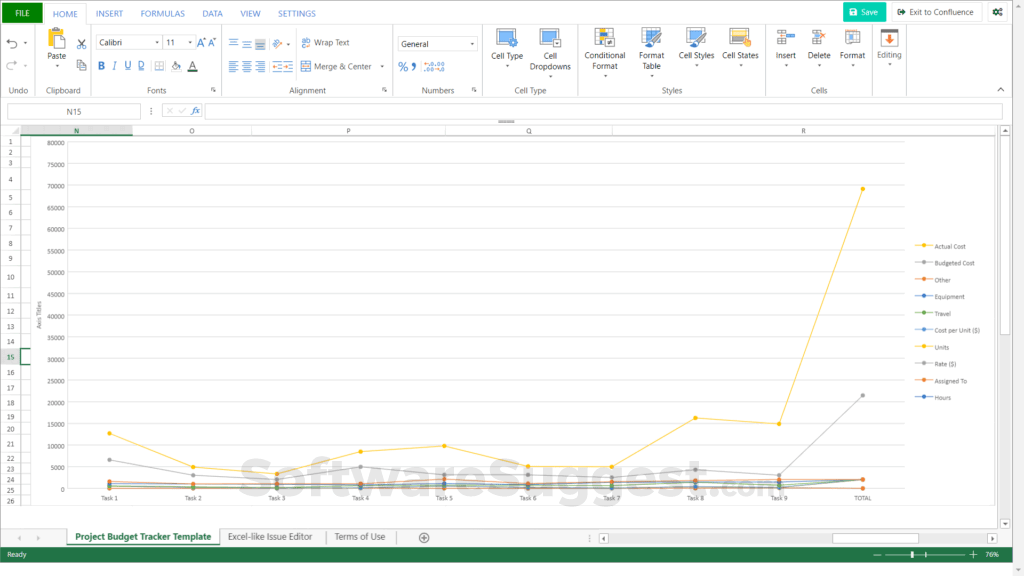Apply the percent number format

tap(404, 65)
